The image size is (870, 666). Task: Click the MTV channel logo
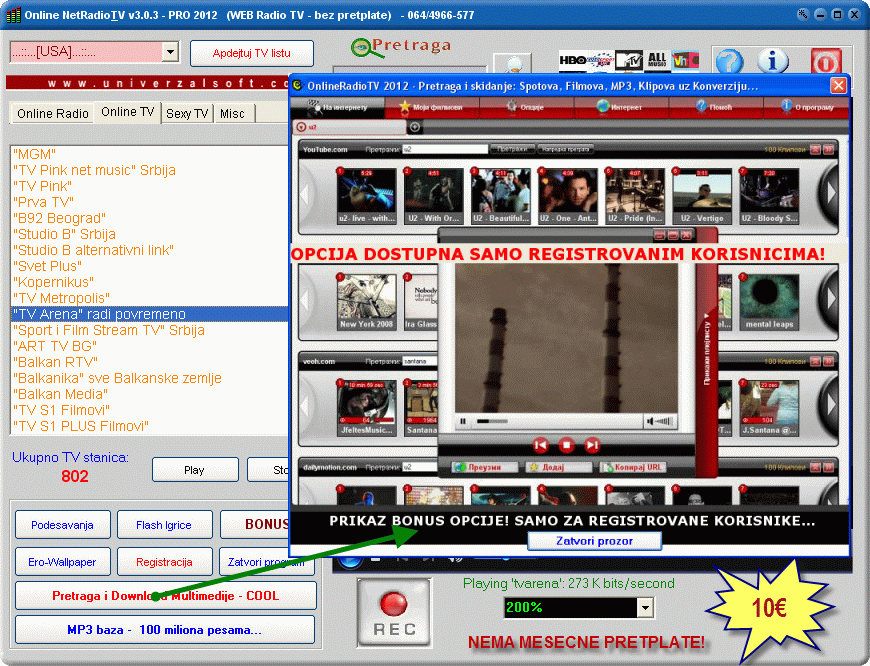coord(628,61)
